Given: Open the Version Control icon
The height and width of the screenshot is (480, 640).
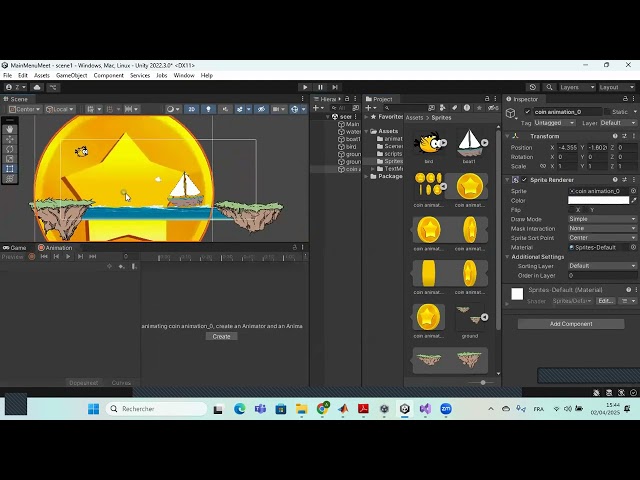Looking at the screenshot, I should coord(53,87).
